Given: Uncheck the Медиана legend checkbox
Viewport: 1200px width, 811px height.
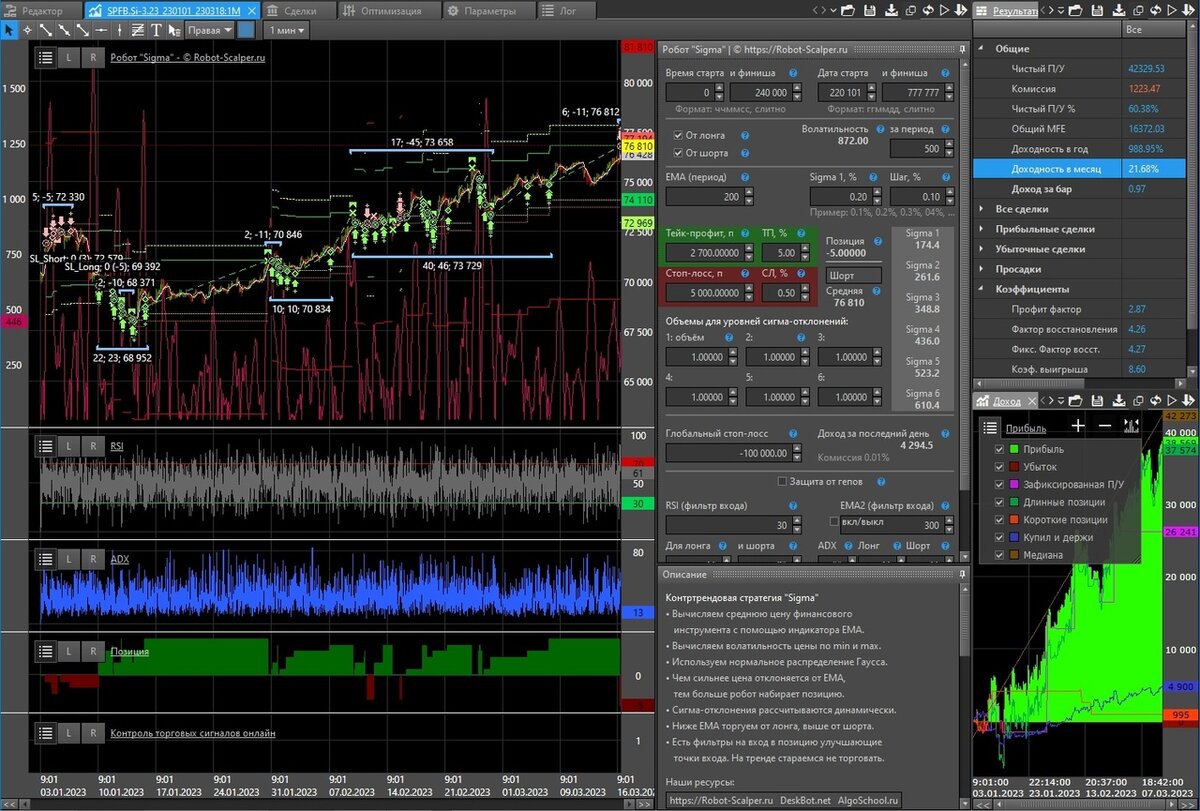Looking at the screenshot, I should tap(998, 555).
